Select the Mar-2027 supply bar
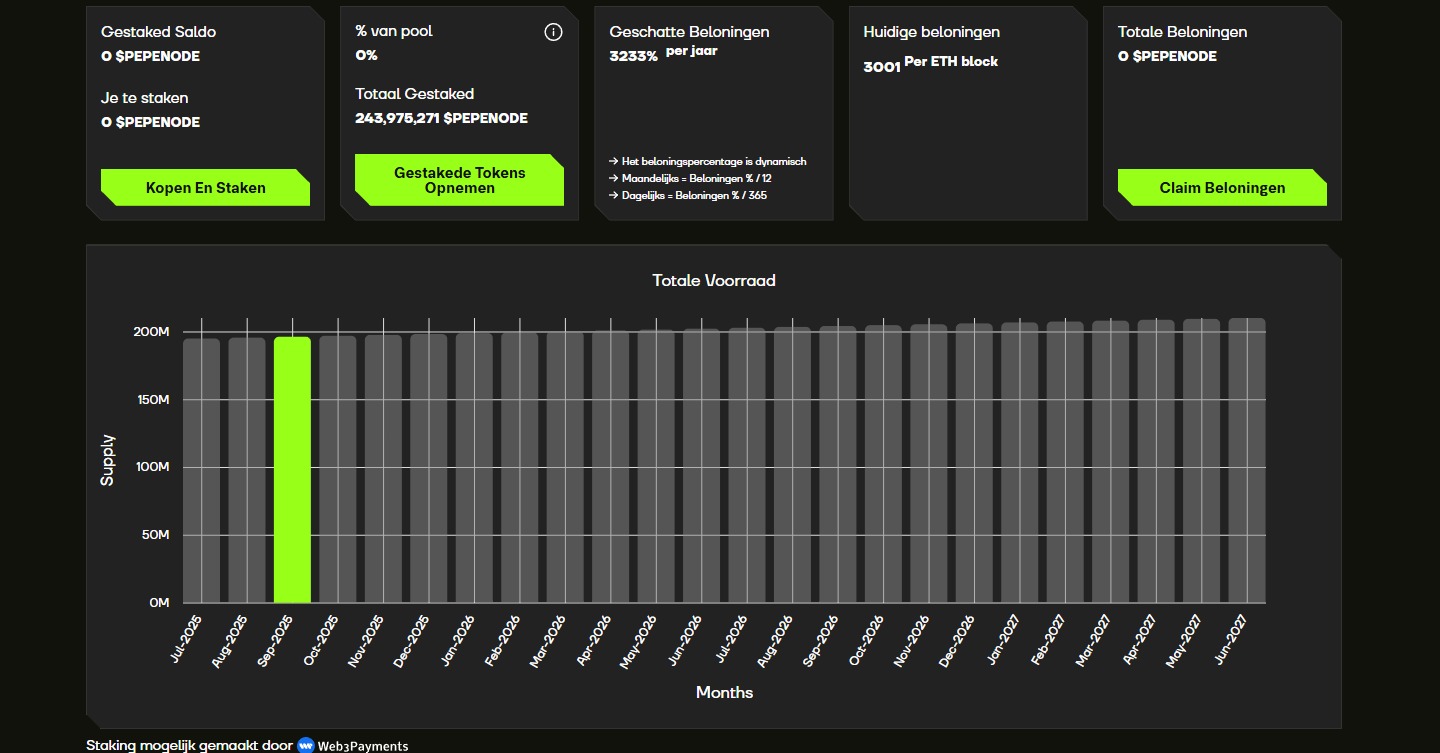Viewport: 1440px width, 753px height. point(1111,461)
